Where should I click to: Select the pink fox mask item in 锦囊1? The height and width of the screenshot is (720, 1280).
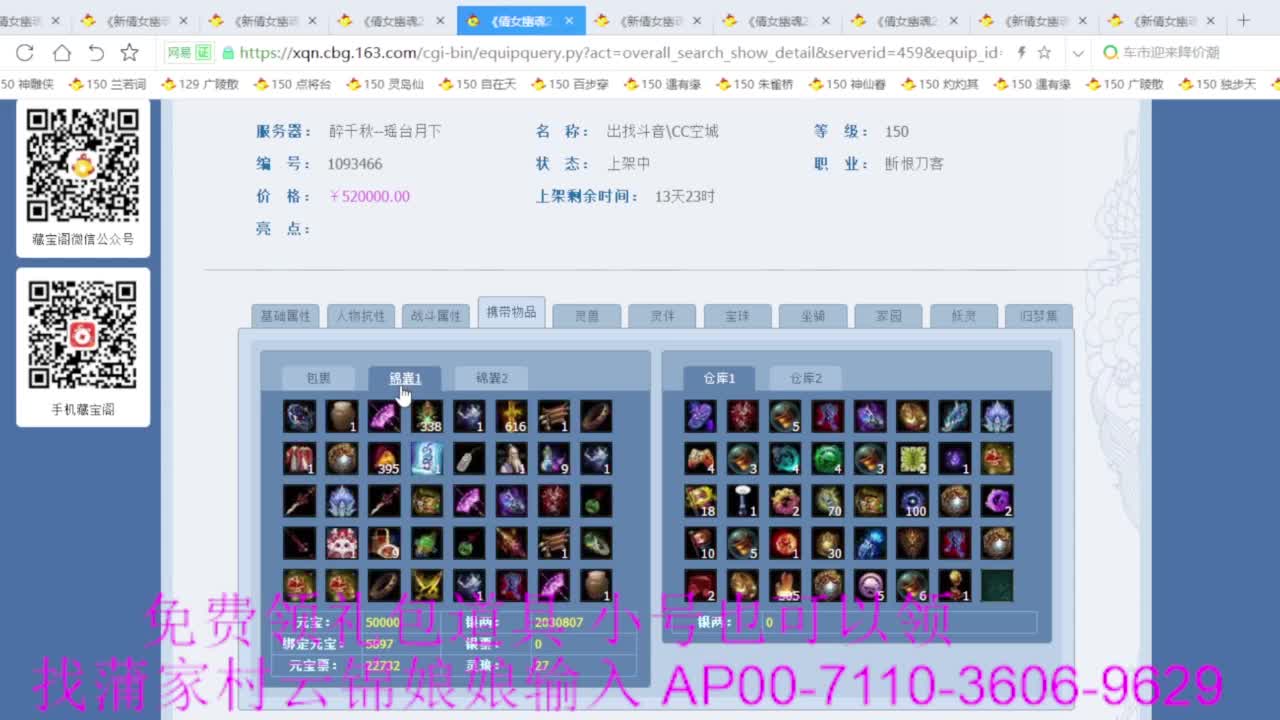coord(342,543)
